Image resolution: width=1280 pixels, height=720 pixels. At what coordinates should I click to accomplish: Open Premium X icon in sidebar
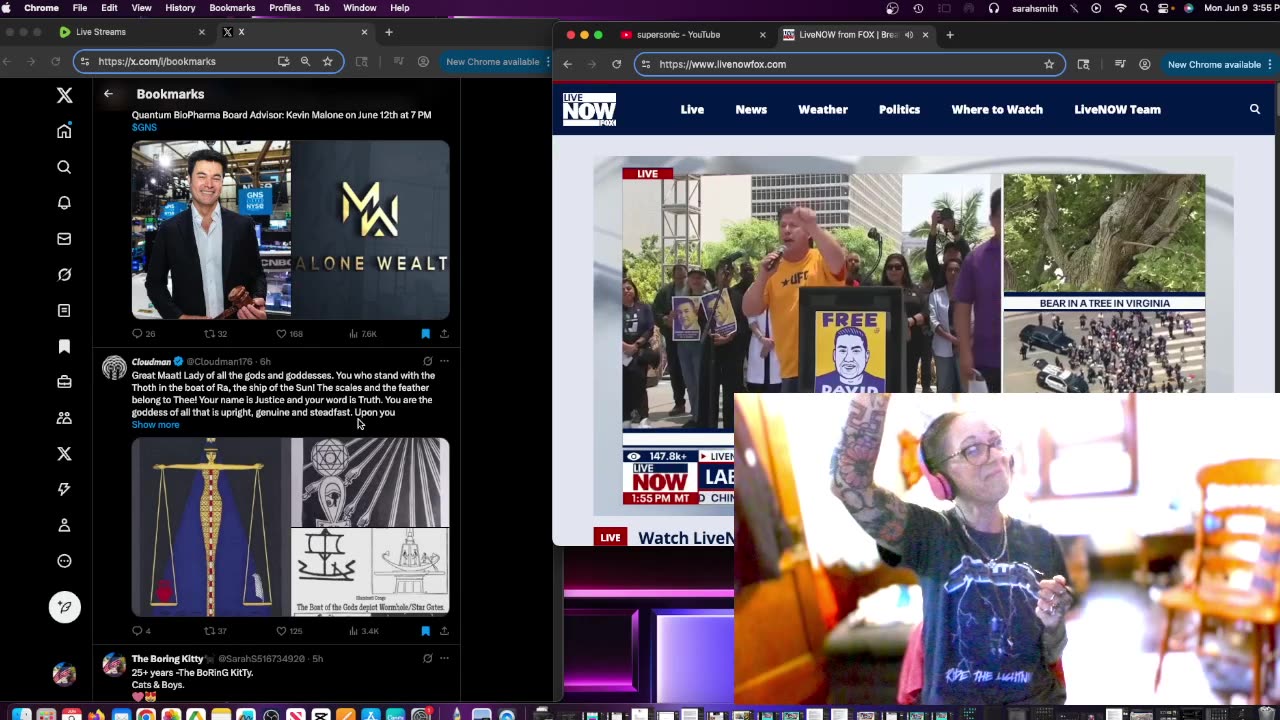(64, 454)
